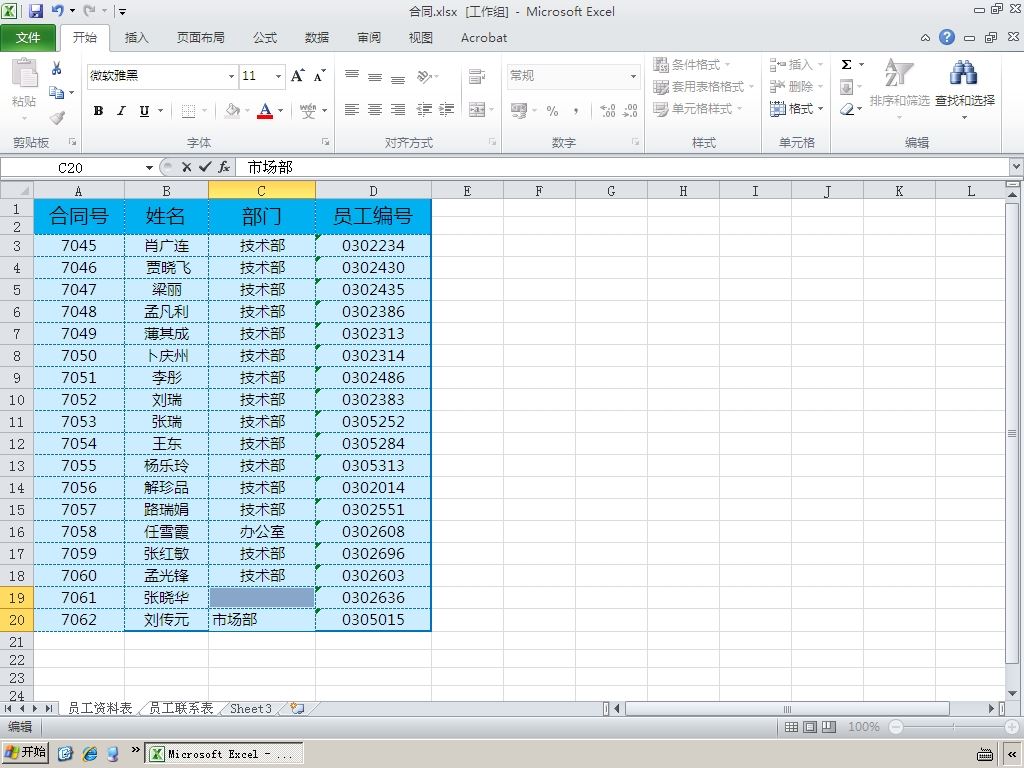
Task: Click the Save icon in quick access toolbar
Action: point(35,10)
